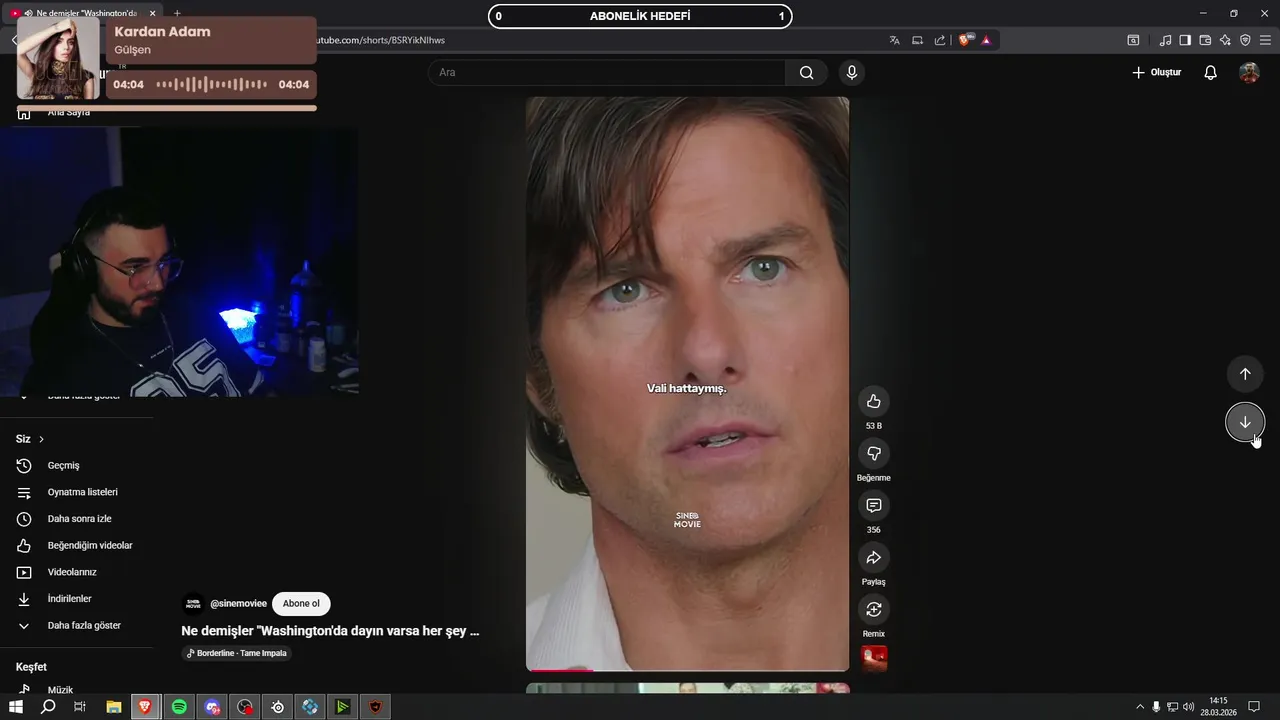Open Discord from the taskbar

click(x=212, y=707)
